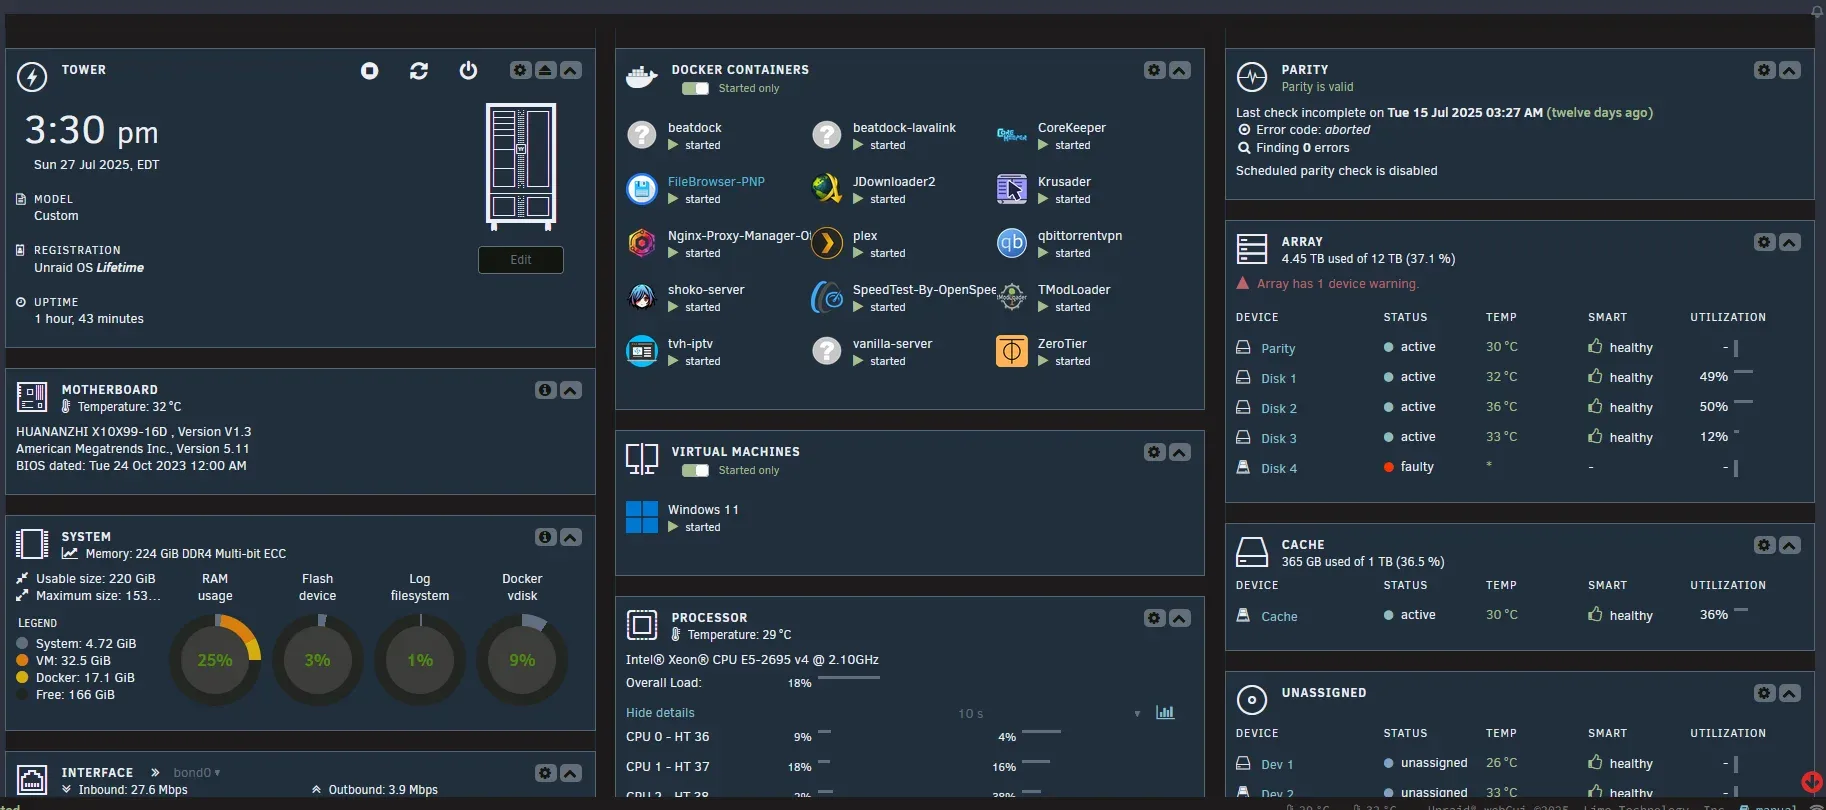Click the System panel info icon

[x=545, y=537]
